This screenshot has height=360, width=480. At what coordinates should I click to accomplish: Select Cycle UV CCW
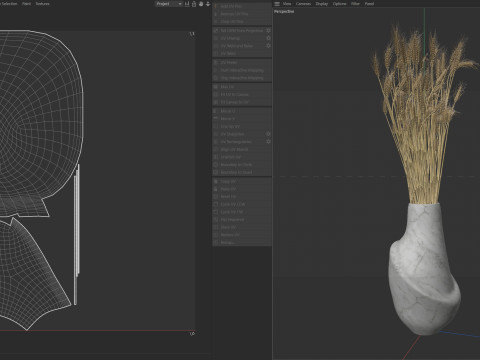coord(242,204)
